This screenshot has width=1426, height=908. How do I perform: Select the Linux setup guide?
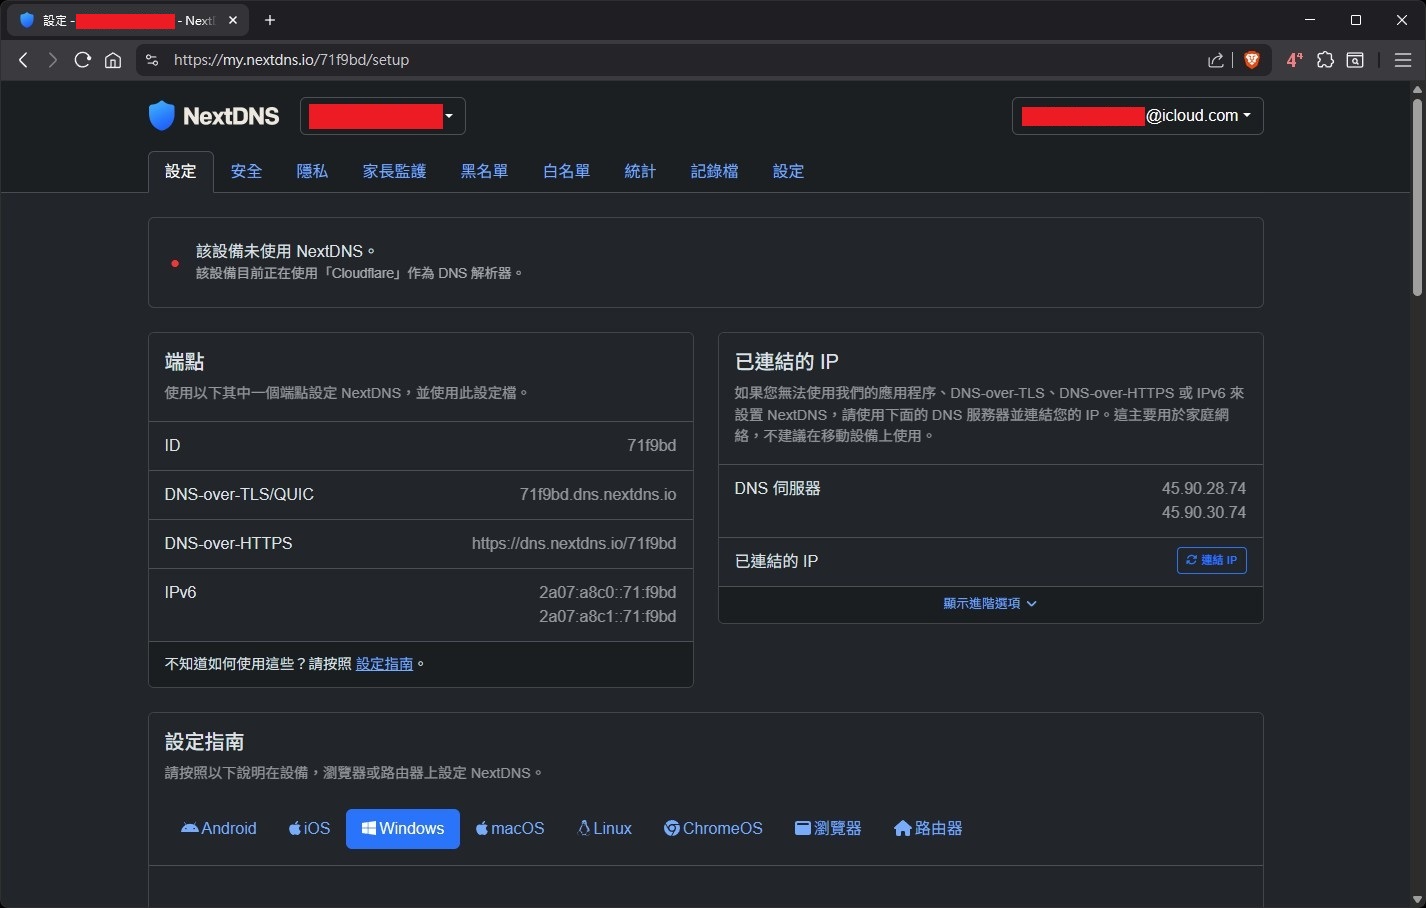605,828
